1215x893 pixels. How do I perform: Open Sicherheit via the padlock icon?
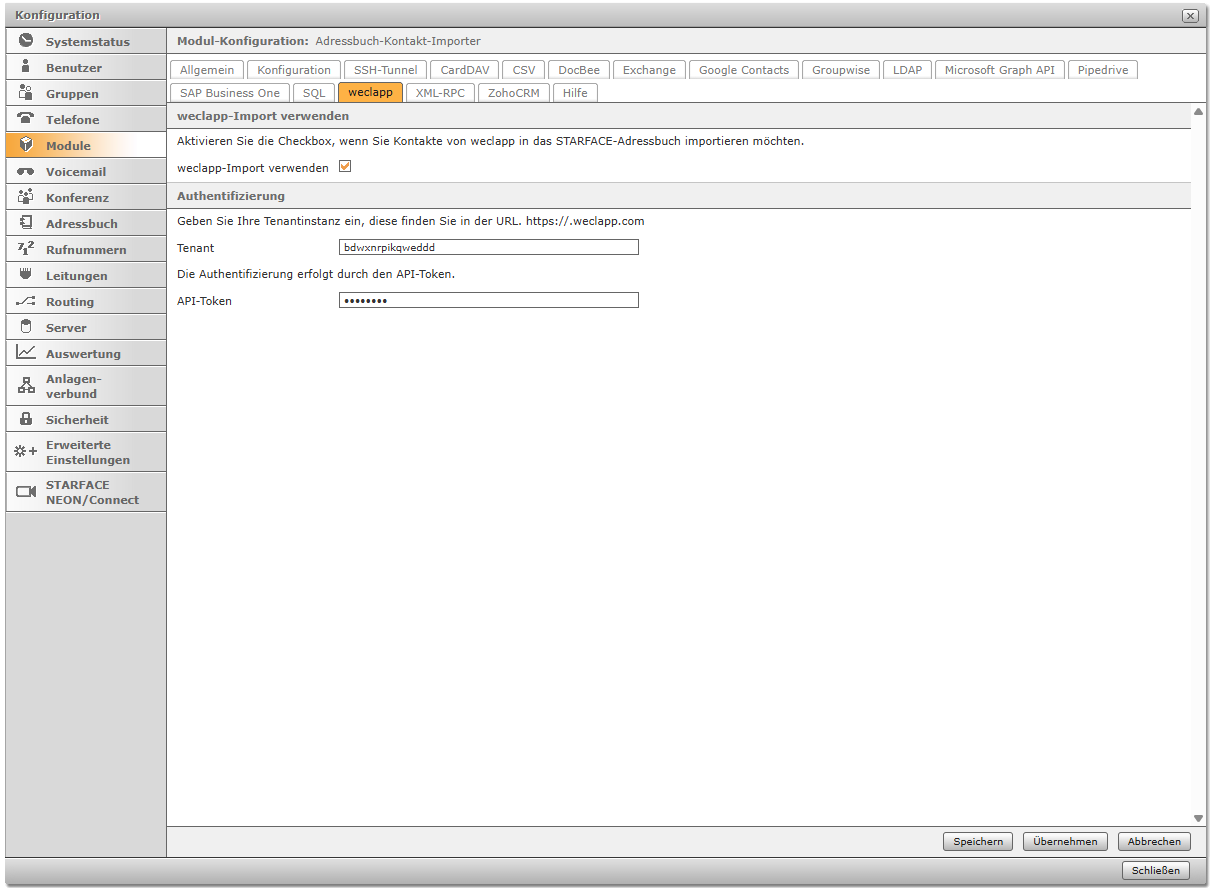click(26, 419)
